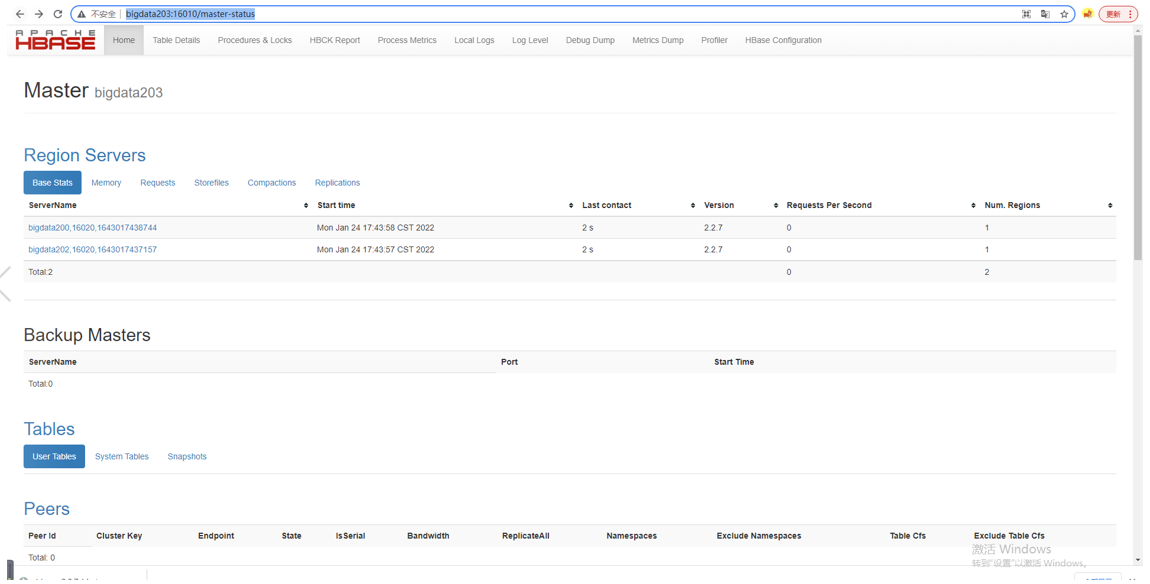Select the Base Stats tab
Screen dimensions: 1150x584
[x=53, y=183]
